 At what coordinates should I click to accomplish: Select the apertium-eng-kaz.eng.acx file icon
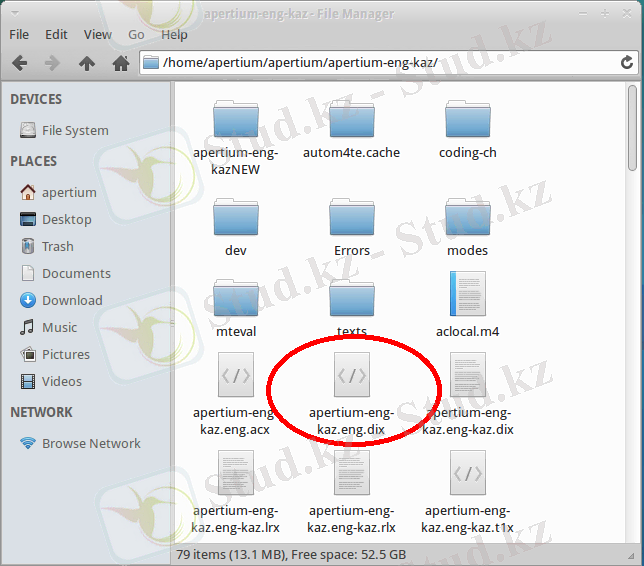point(236,375)
